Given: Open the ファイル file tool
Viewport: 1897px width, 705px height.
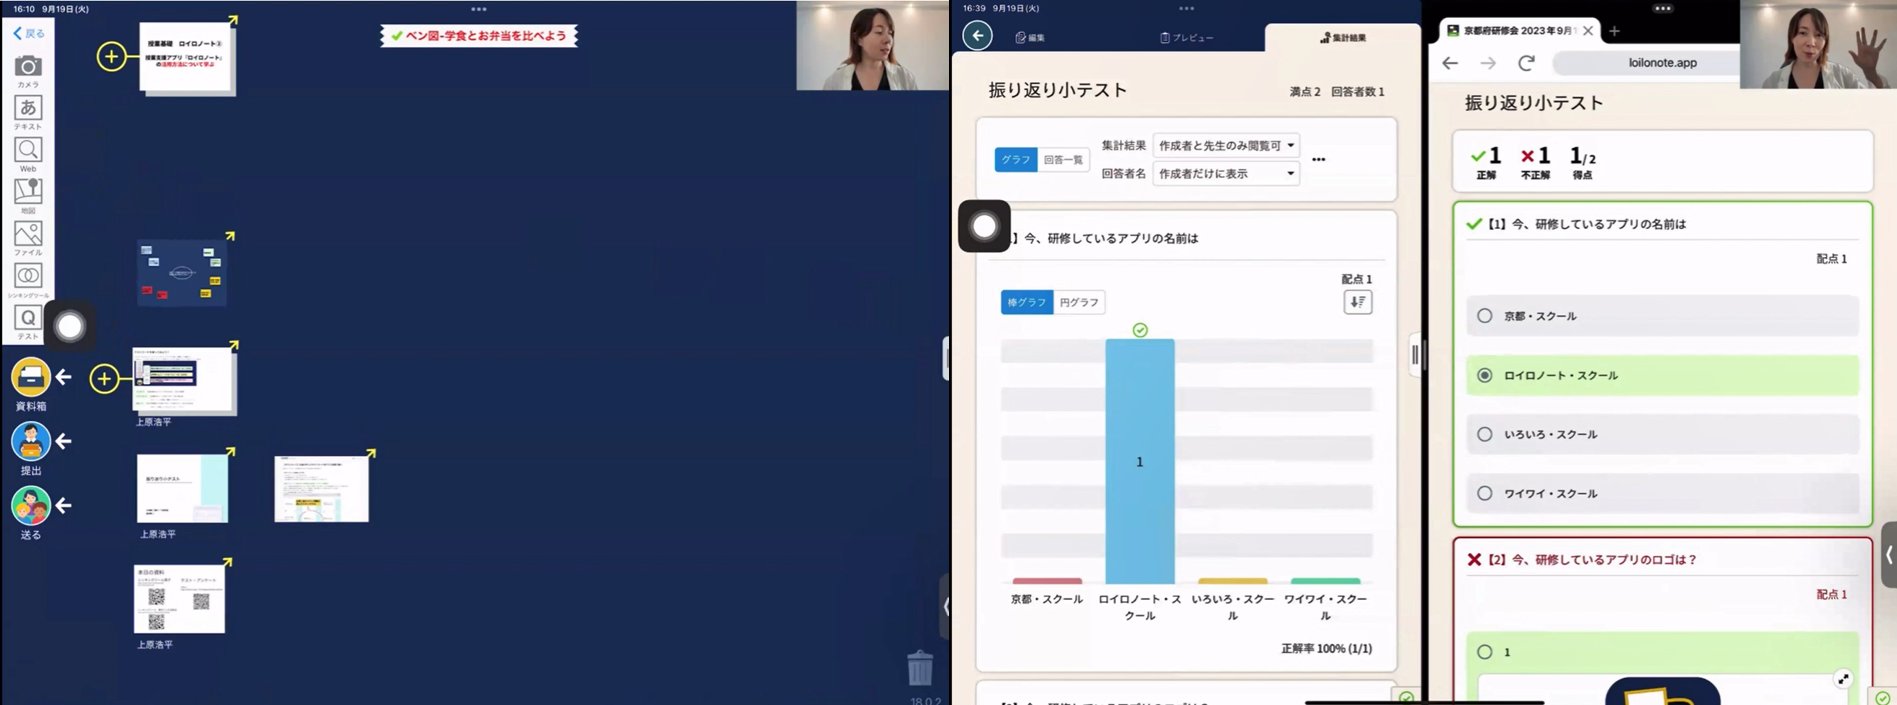Looking at the screenshot, I should pyautogui.click(x=28, y=239).
